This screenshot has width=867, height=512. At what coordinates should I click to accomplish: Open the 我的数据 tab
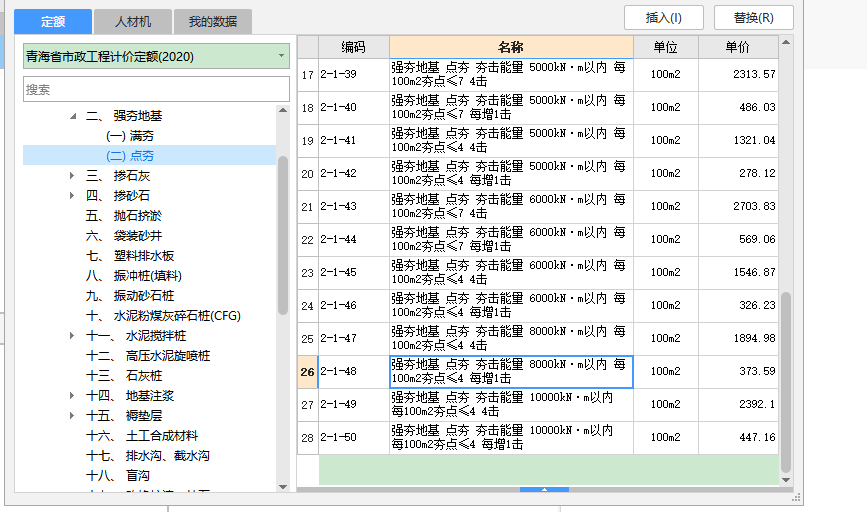(x=213, y=22)
